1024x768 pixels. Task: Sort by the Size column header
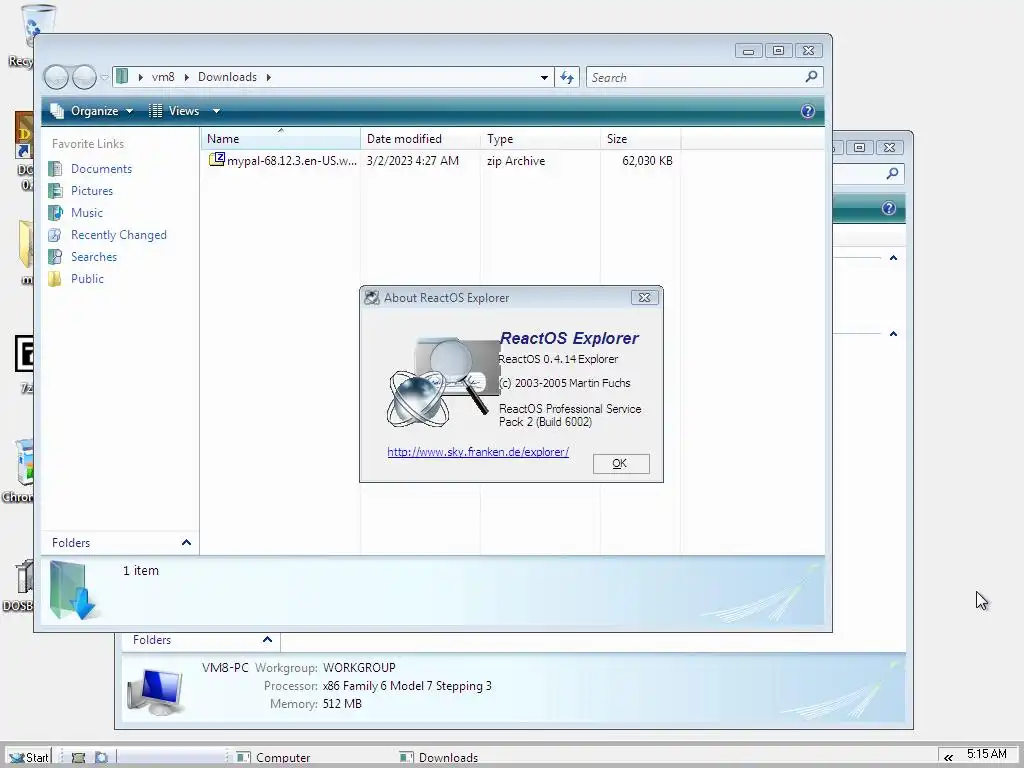coord(640,138)
